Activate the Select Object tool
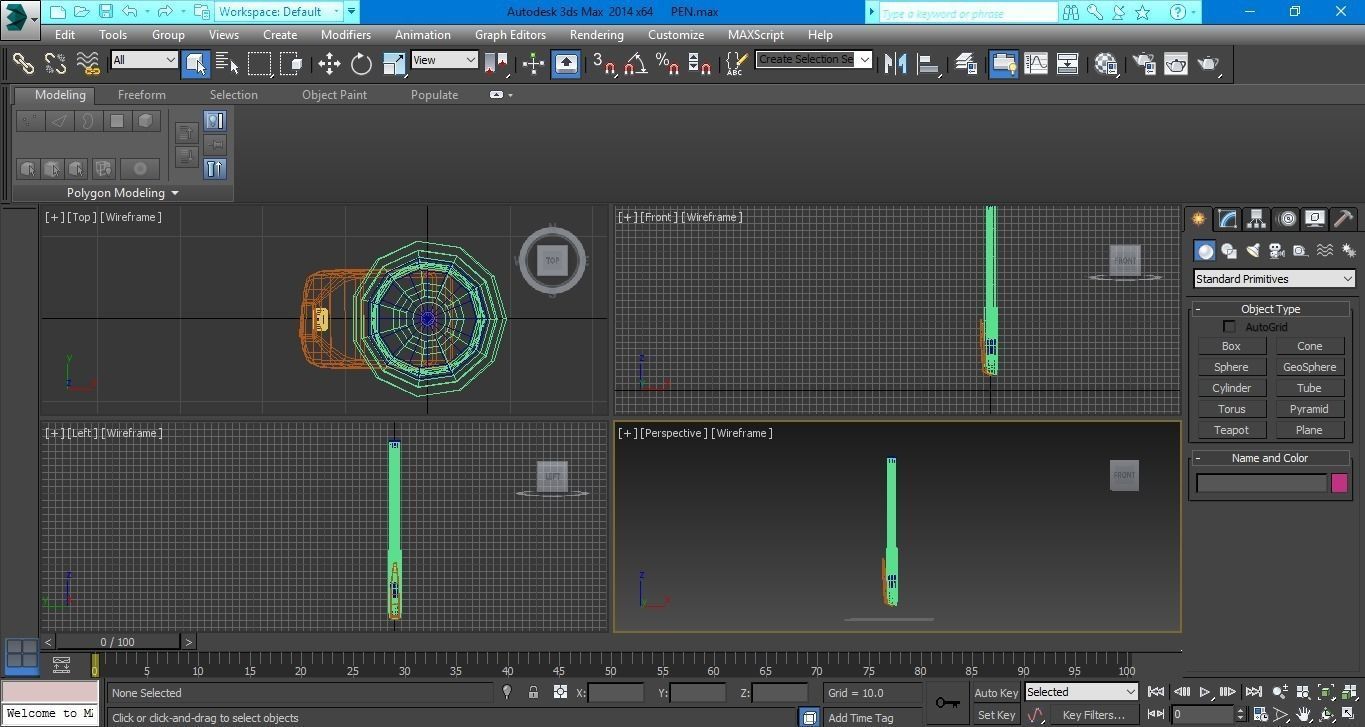Viewport: 1365px width, 727px height. pyautogui.click(x=195, y=64)
